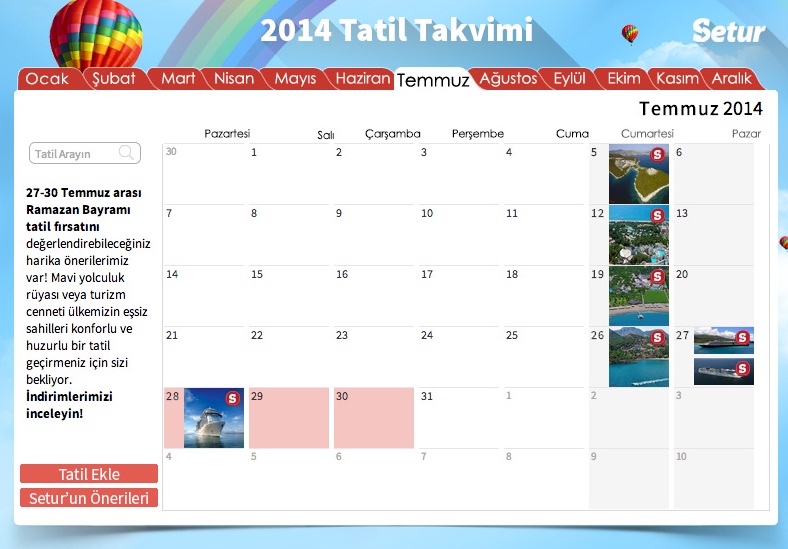Open the Haziran month tab
The height and width of the screenshot is (549, 788).
pyautogui.click(x=362, y=78)
